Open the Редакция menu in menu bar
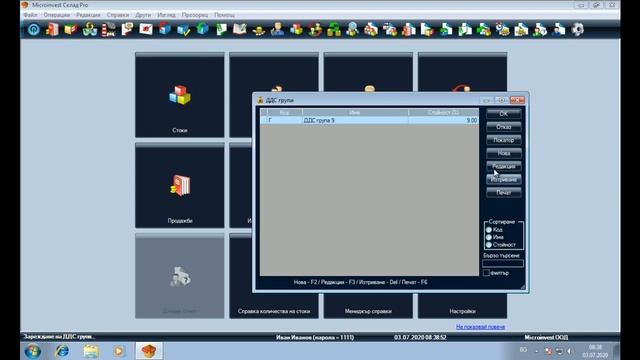The image size is (640, 360). (88, 15)
